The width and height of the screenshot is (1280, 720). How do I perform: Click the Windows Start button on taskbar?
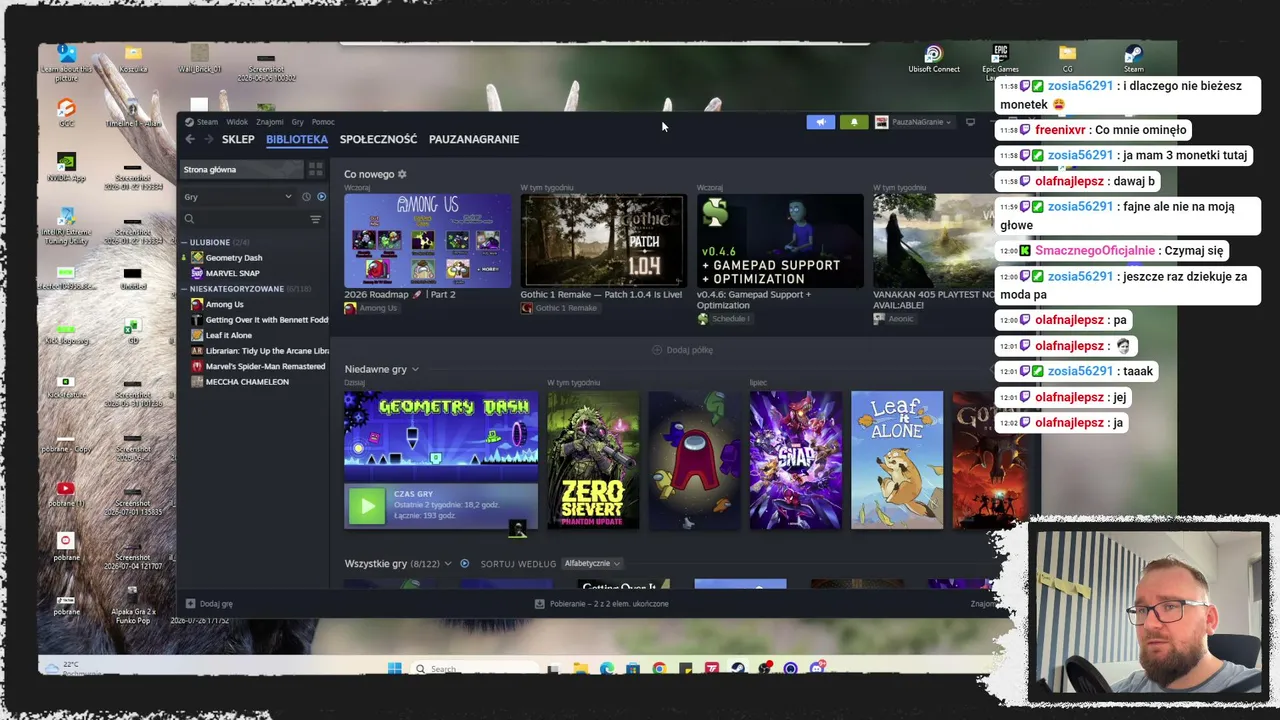[394, 669]
